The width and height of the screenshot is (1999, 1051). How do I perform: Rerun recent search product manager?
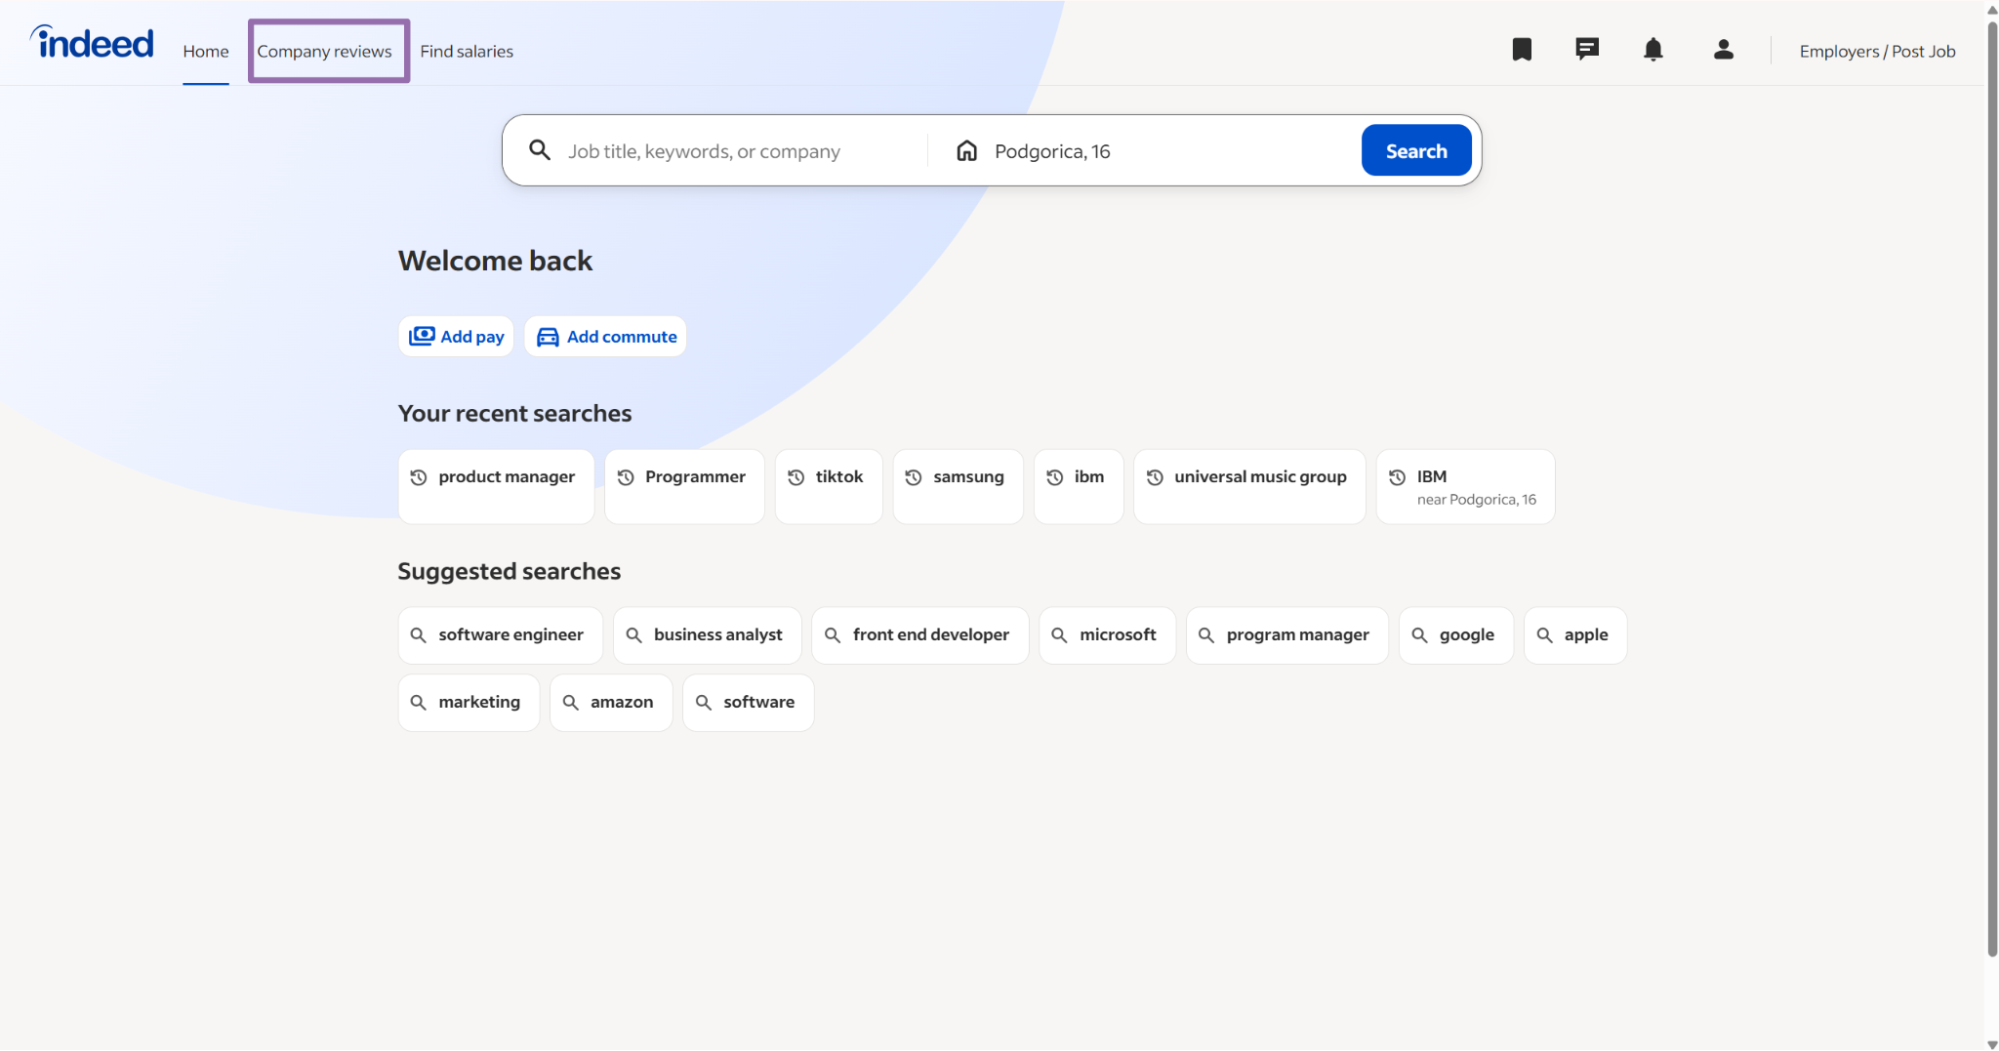496,486
